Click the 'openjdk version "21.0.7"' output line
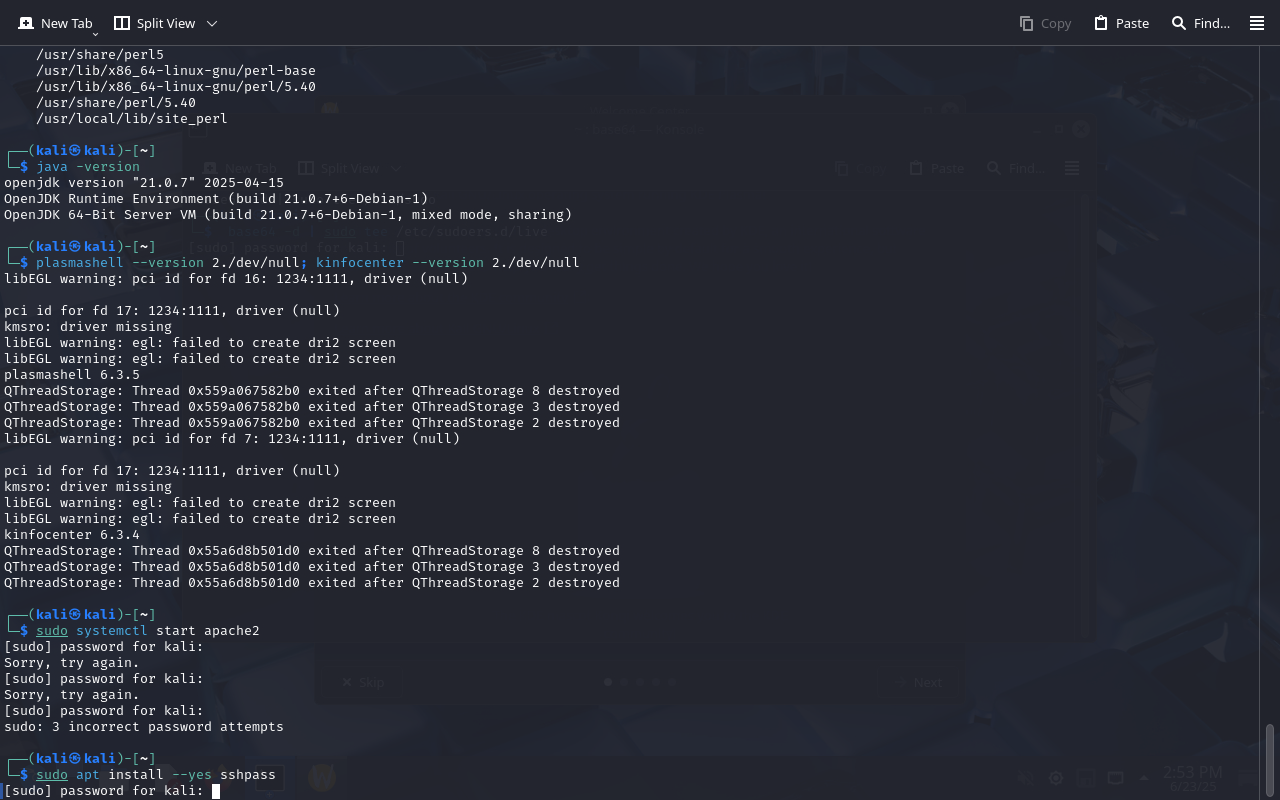 point(144,183)
